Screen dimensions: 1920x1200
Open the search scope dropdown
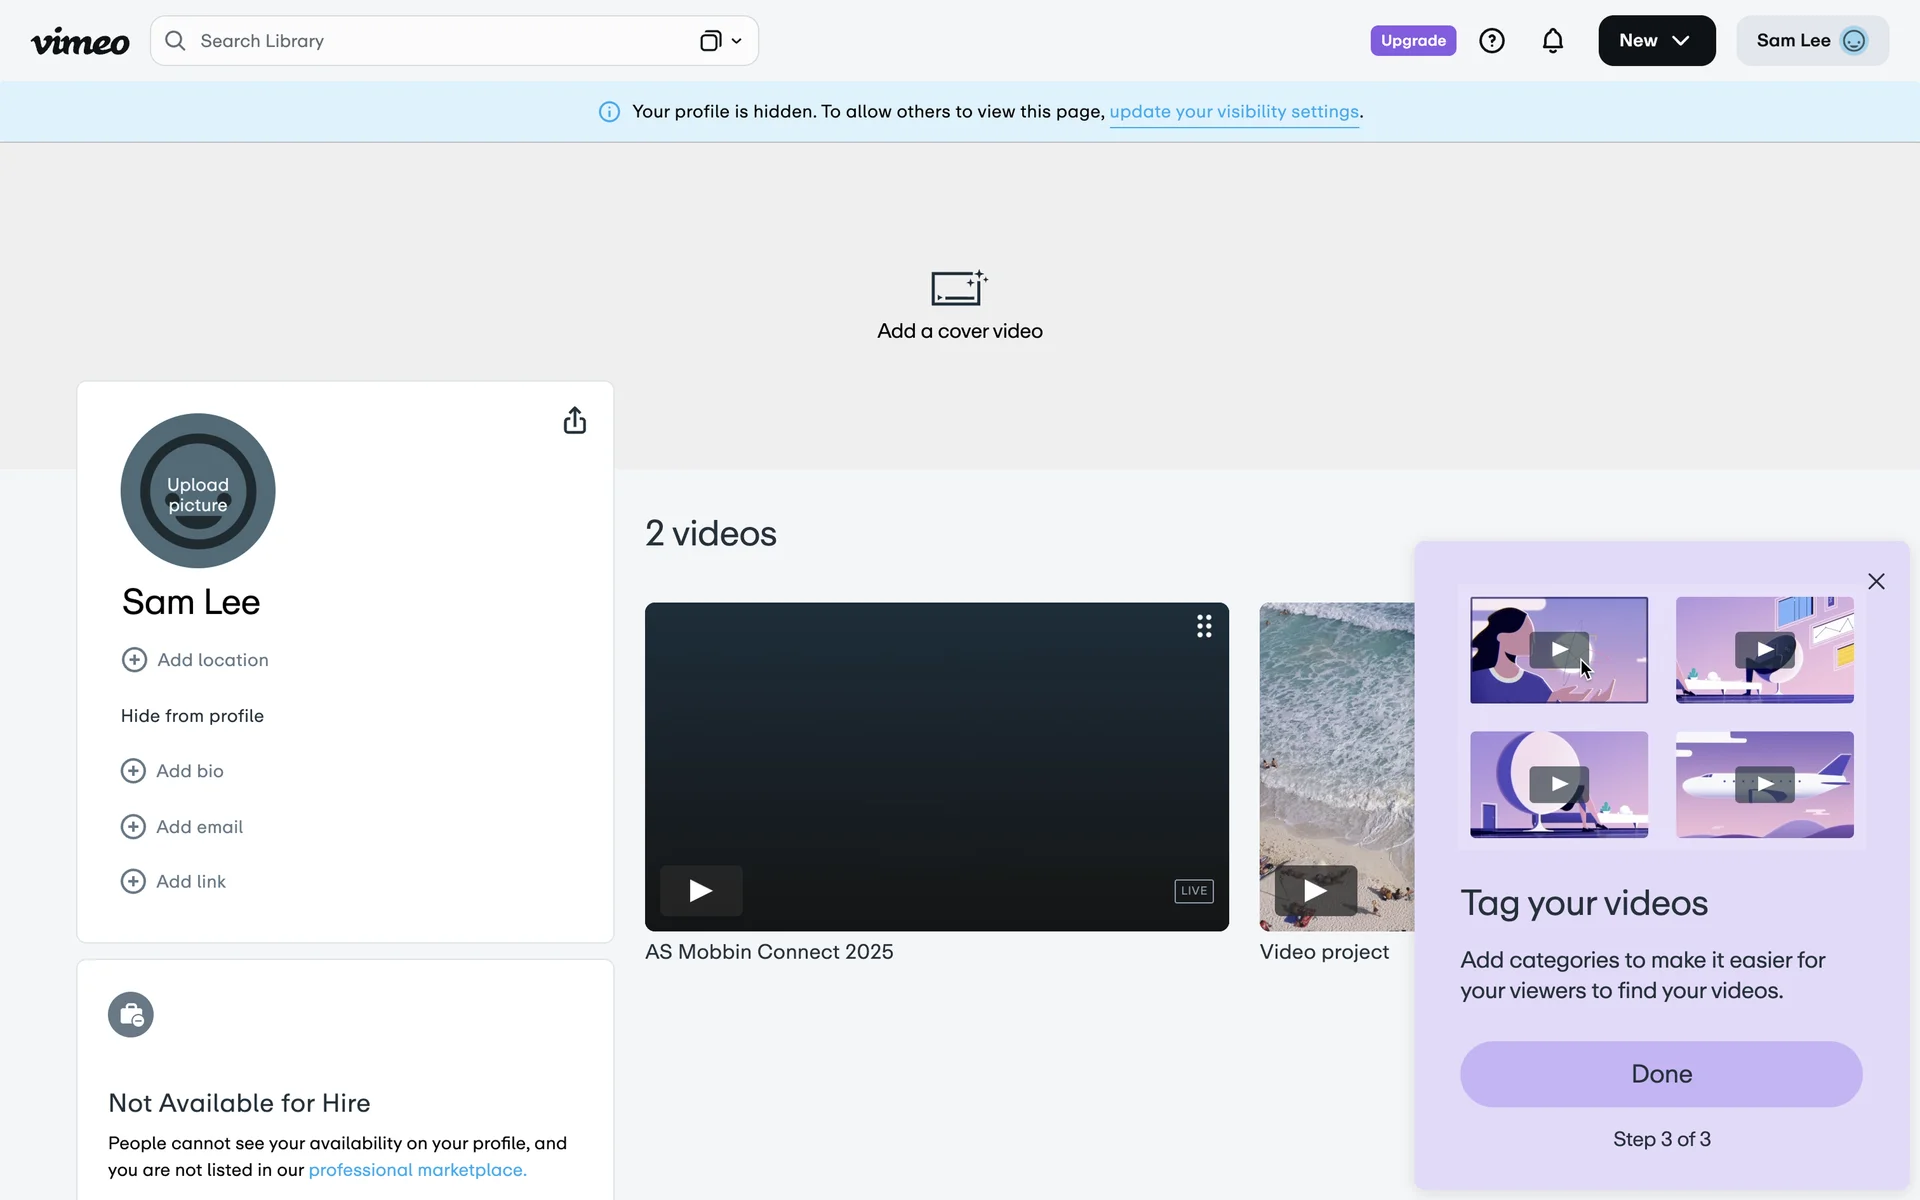click(x=720, y=41)
